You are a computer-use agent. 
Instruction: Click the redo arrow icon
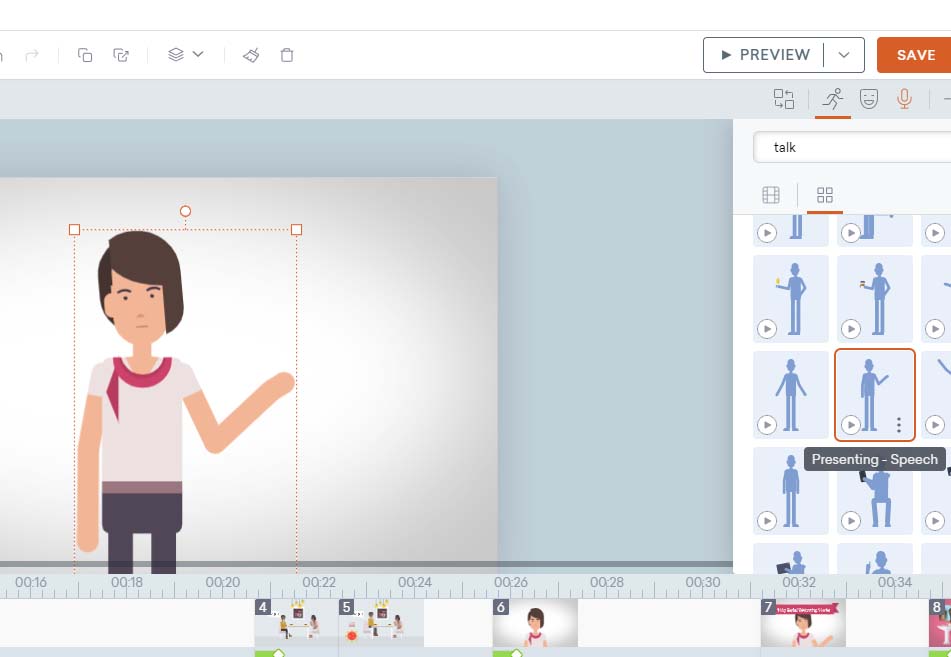32,55
